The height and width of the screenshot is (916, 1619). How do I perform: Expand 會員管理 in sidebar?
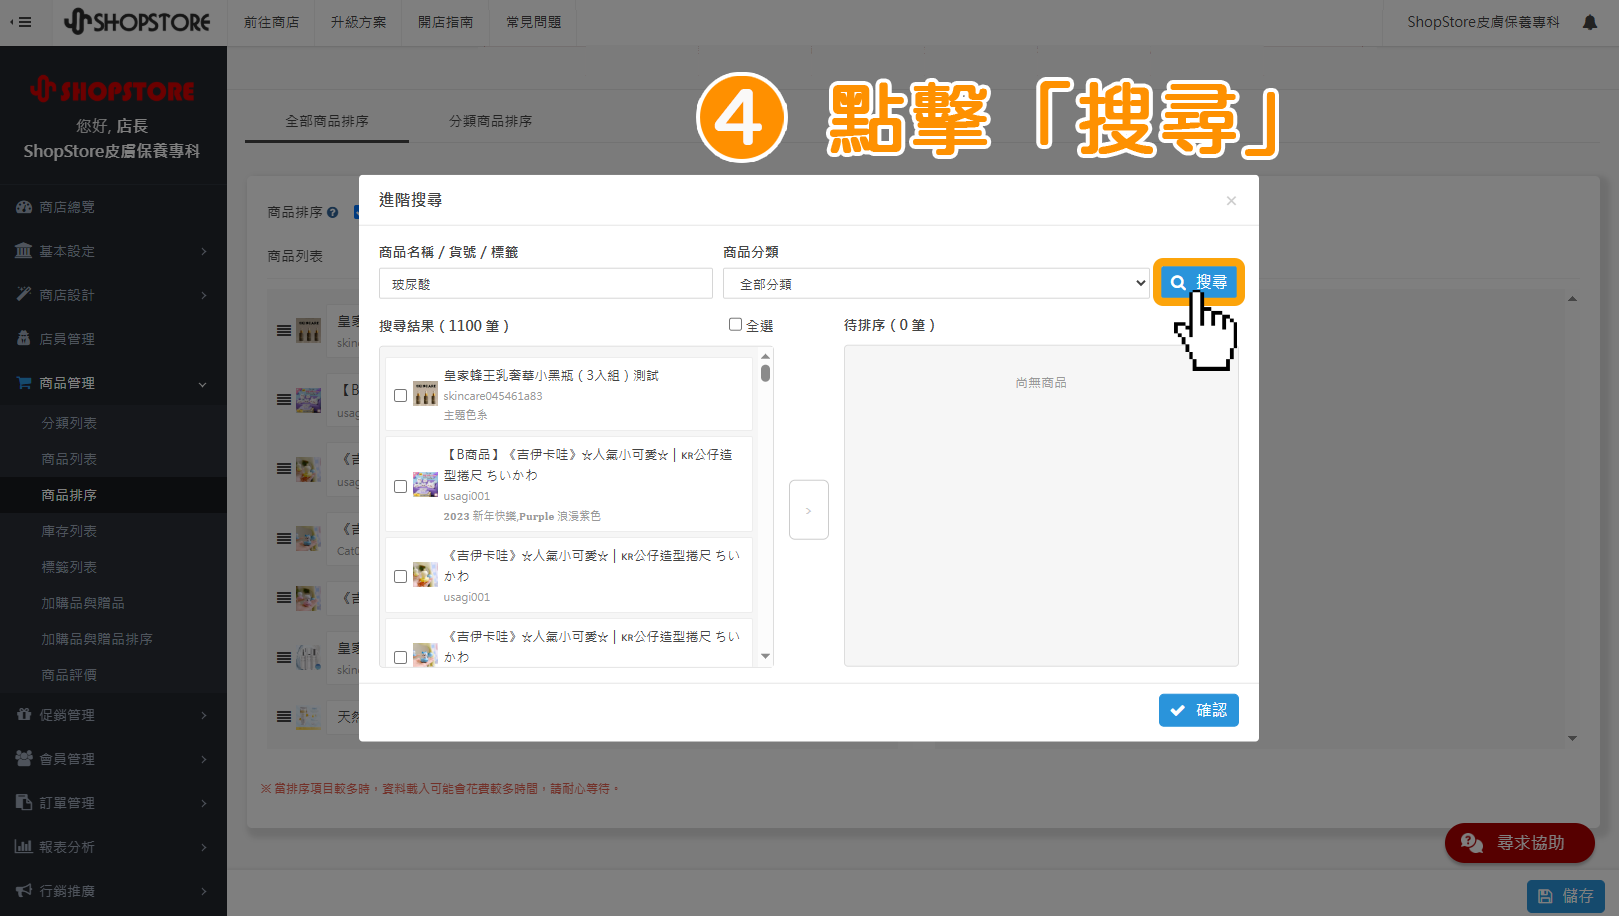113,759
